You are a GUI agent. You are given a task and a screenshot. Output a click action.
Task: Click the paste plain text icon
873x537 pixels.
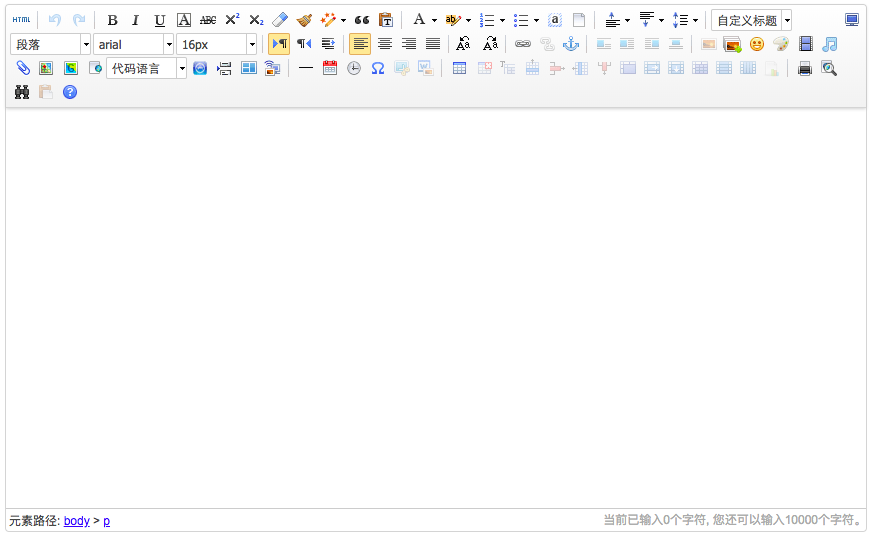386,20
